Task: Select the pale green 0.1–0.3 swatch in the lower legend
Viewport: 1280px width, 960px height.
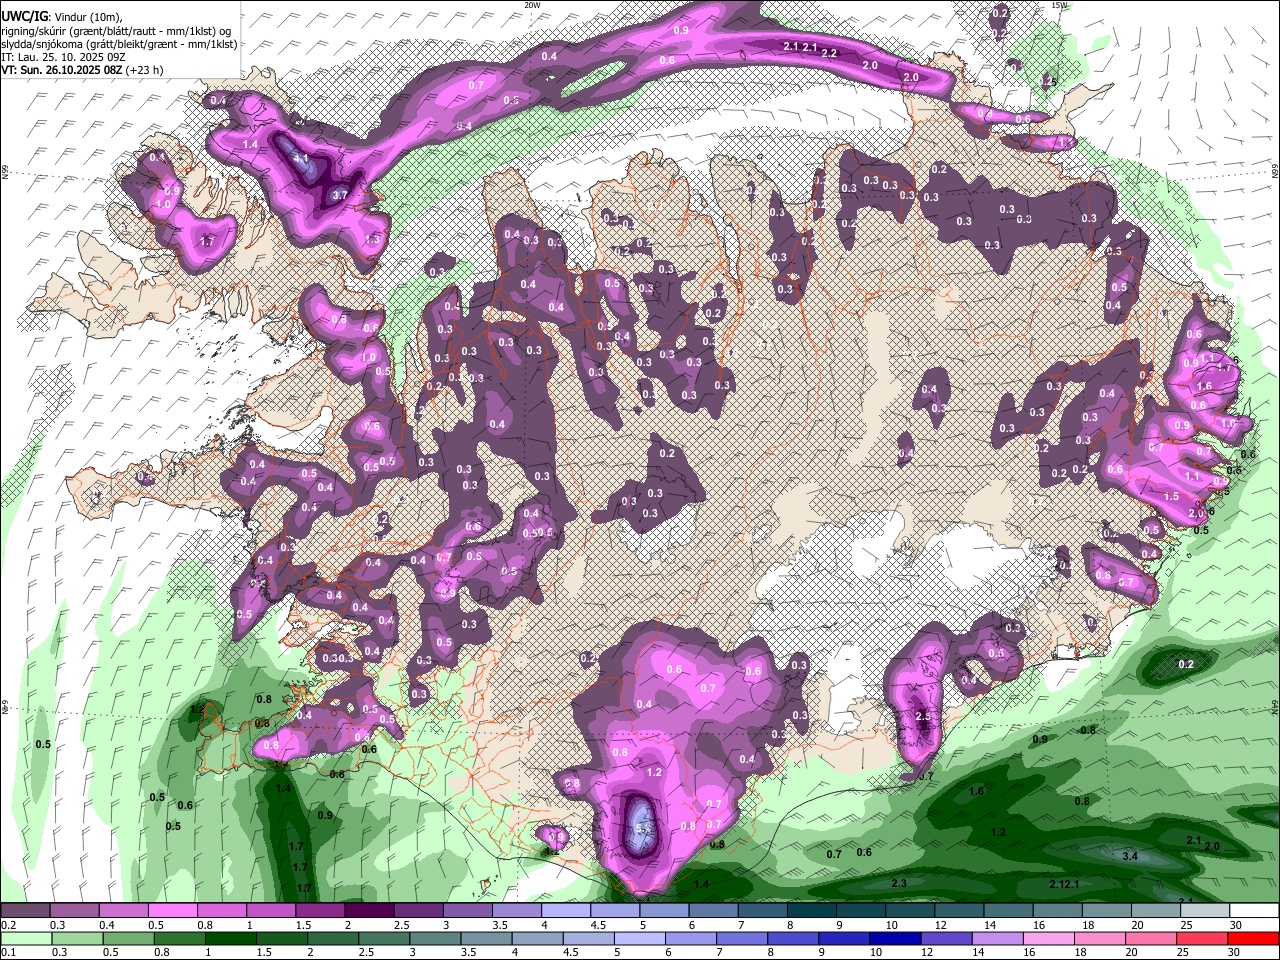Action: tap(26, 939)
